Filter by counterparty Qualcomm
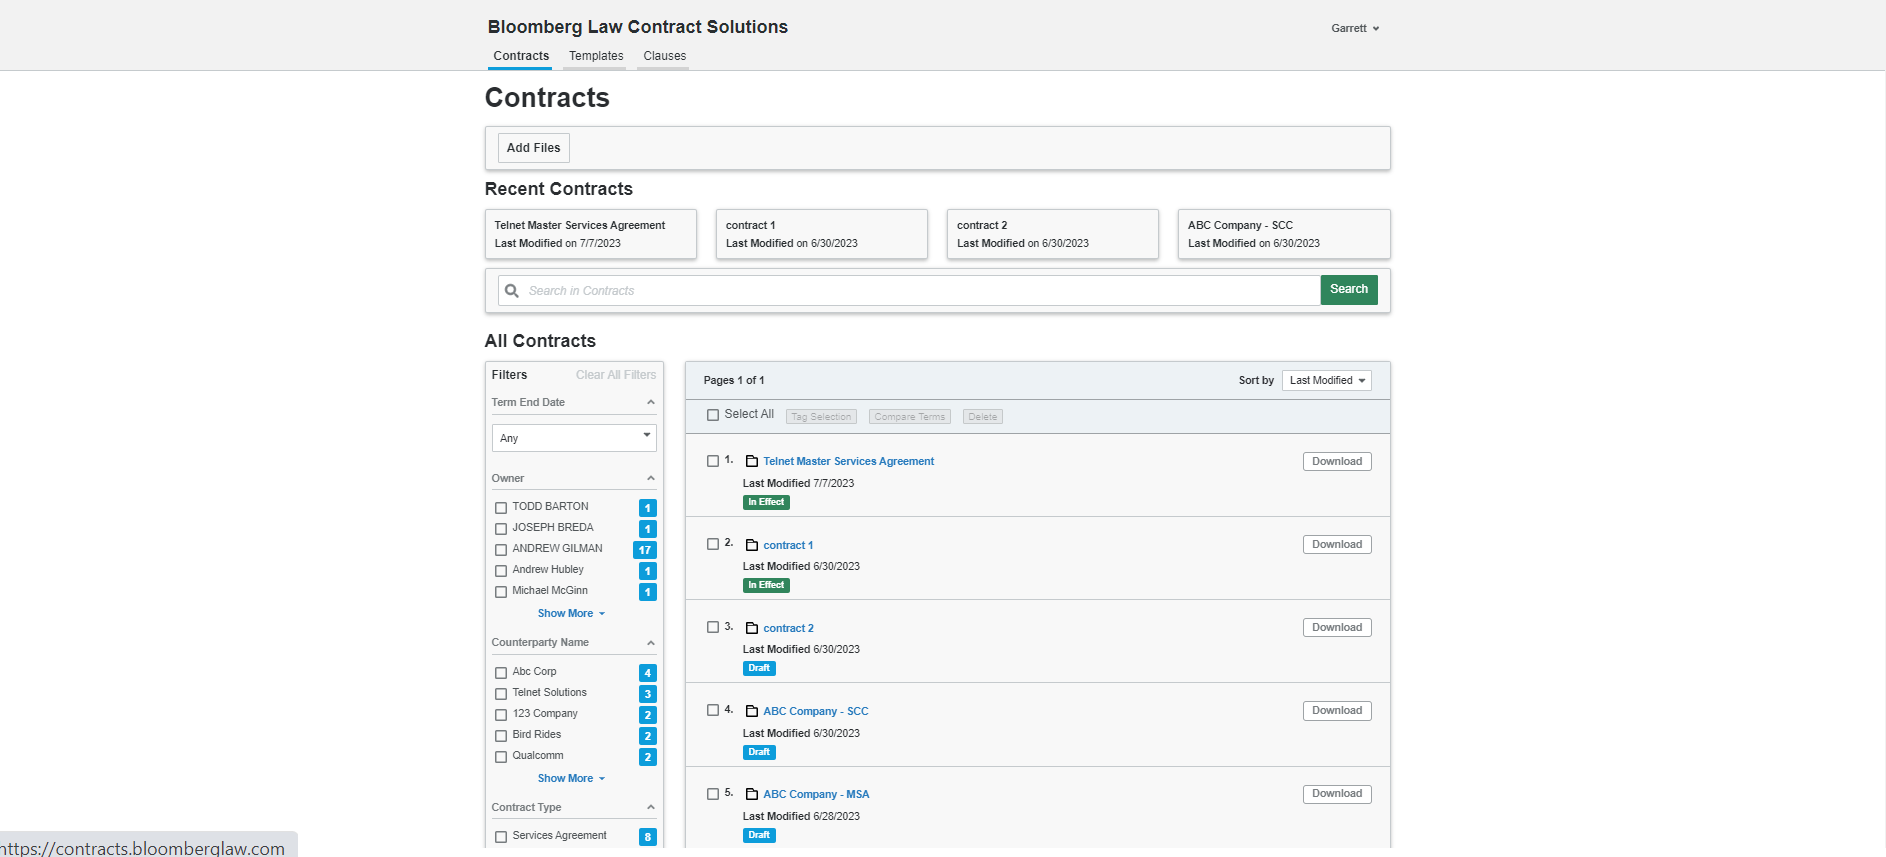This screenshot has height=857, width=1886. pyautogui.click(x=501, y=757)
